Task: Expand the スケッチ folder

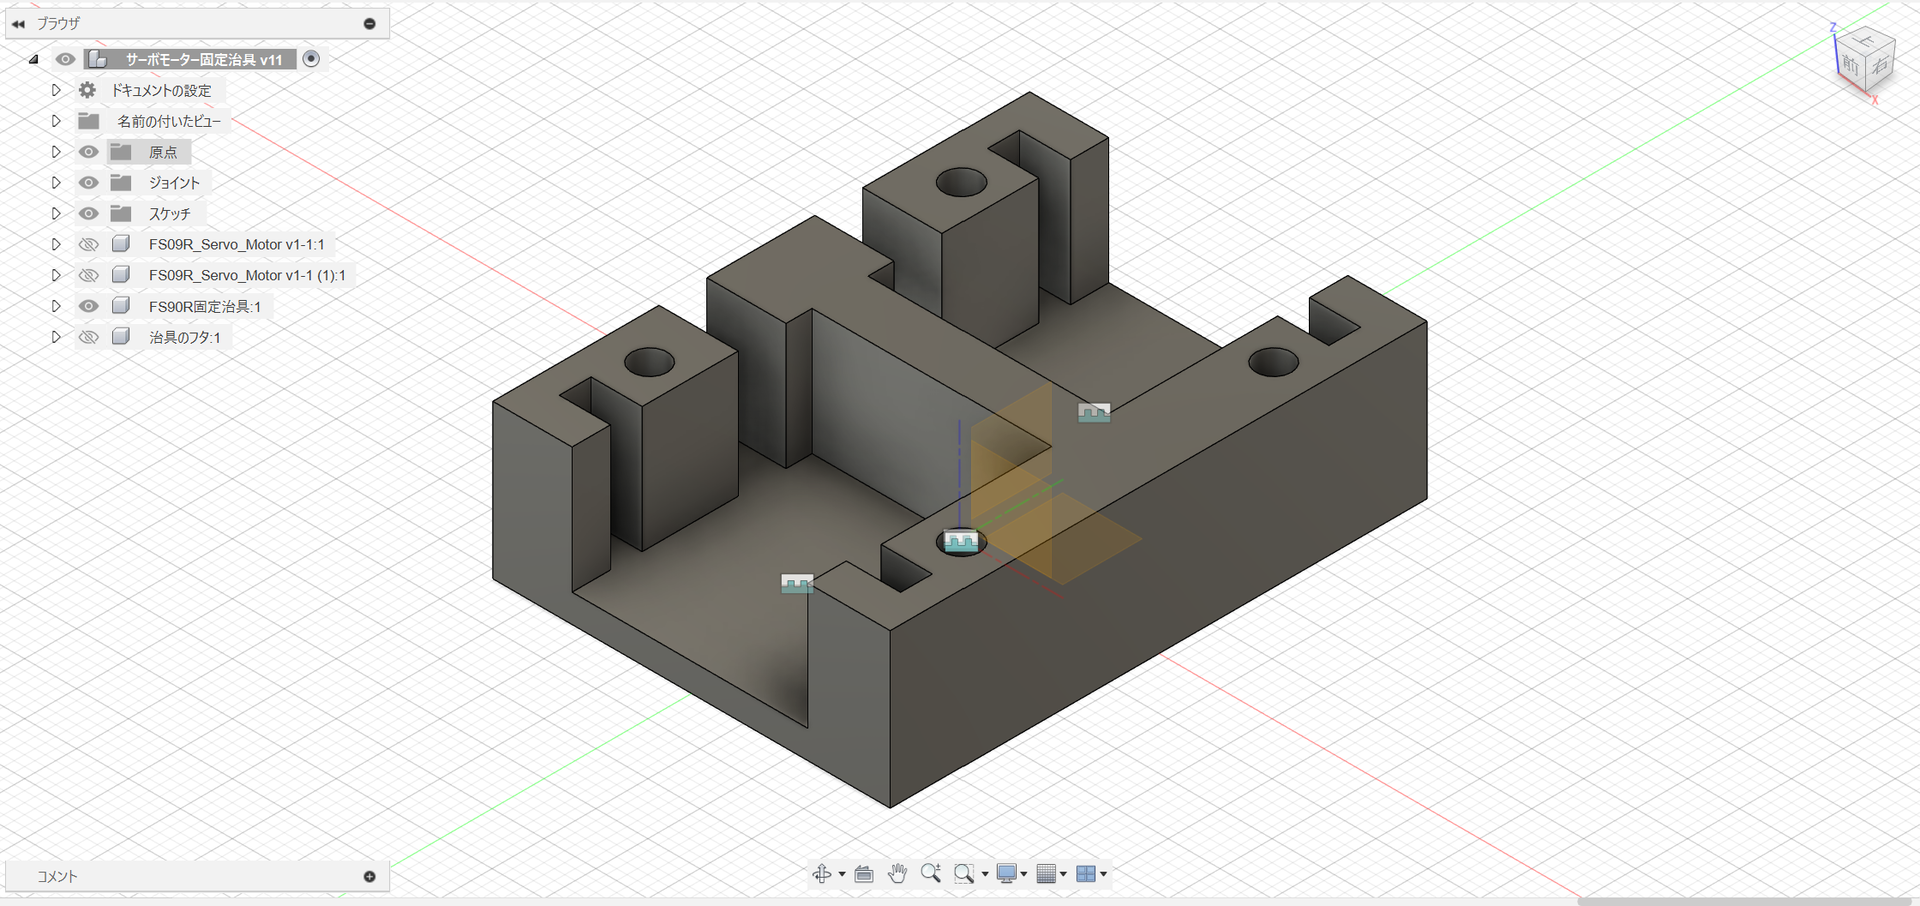Action: pos(56,214)
